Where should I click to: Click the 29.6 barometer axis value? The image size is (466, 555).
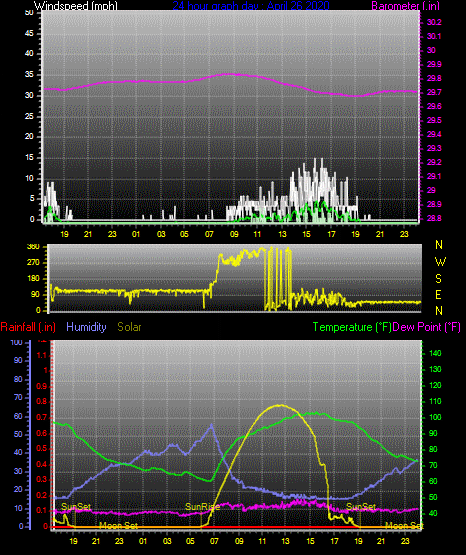pyautogui.click(x=434, y=107)
